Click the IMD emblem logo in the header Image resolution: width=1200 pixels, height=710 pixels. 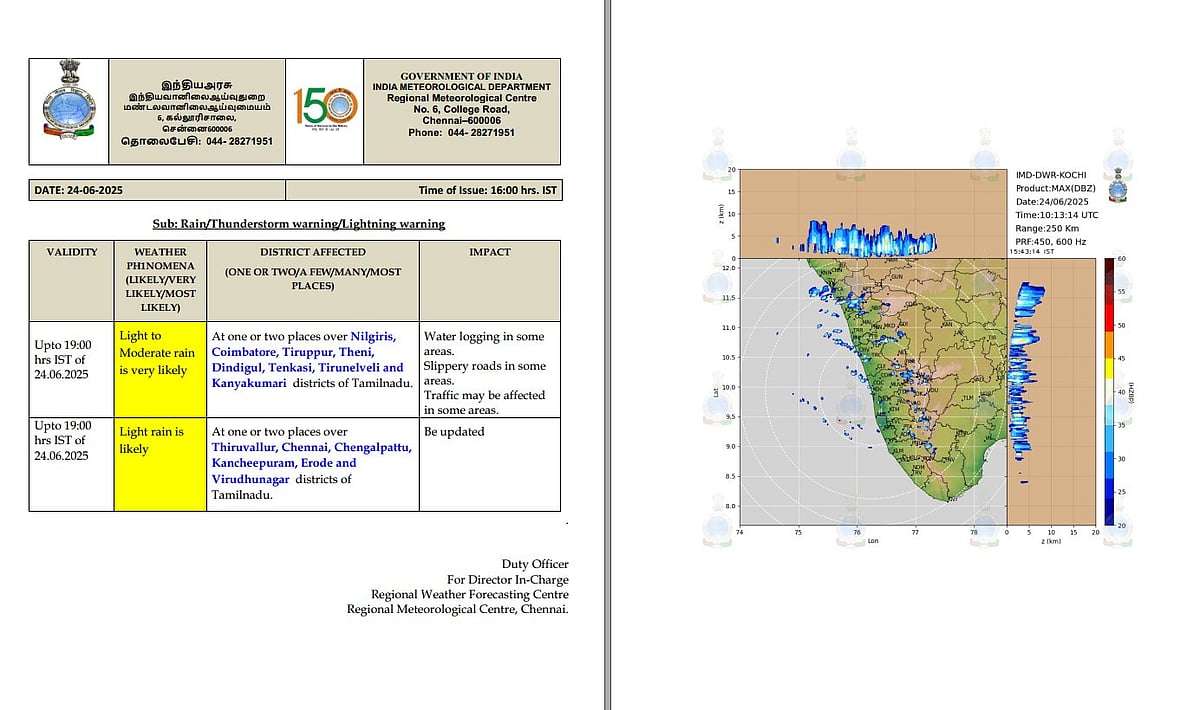pos(66,111)
